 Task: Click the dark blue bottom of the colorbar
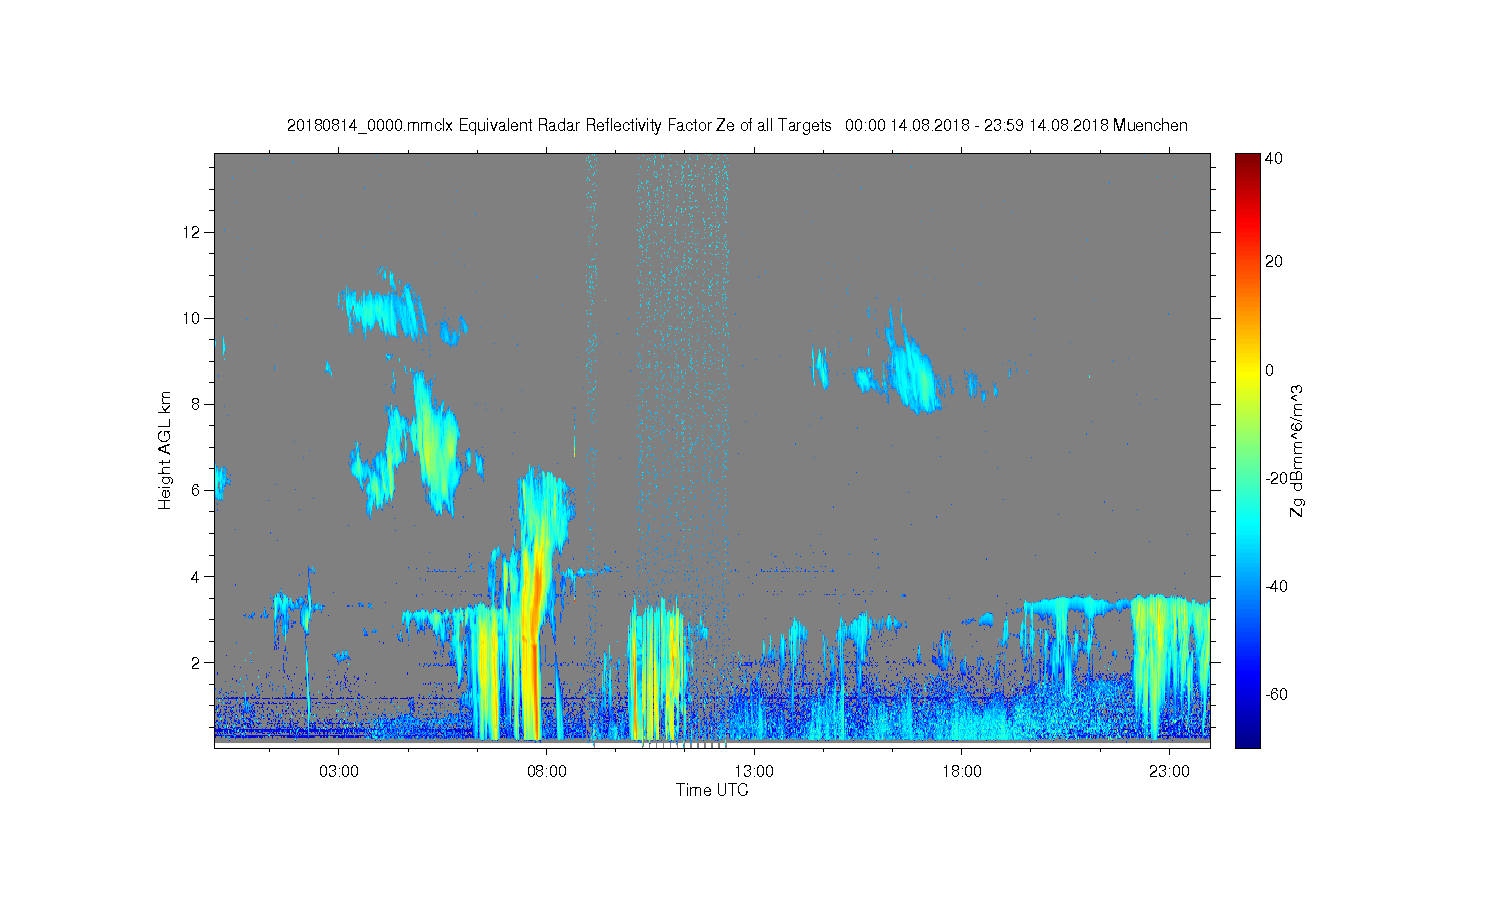click(1246, 738)
